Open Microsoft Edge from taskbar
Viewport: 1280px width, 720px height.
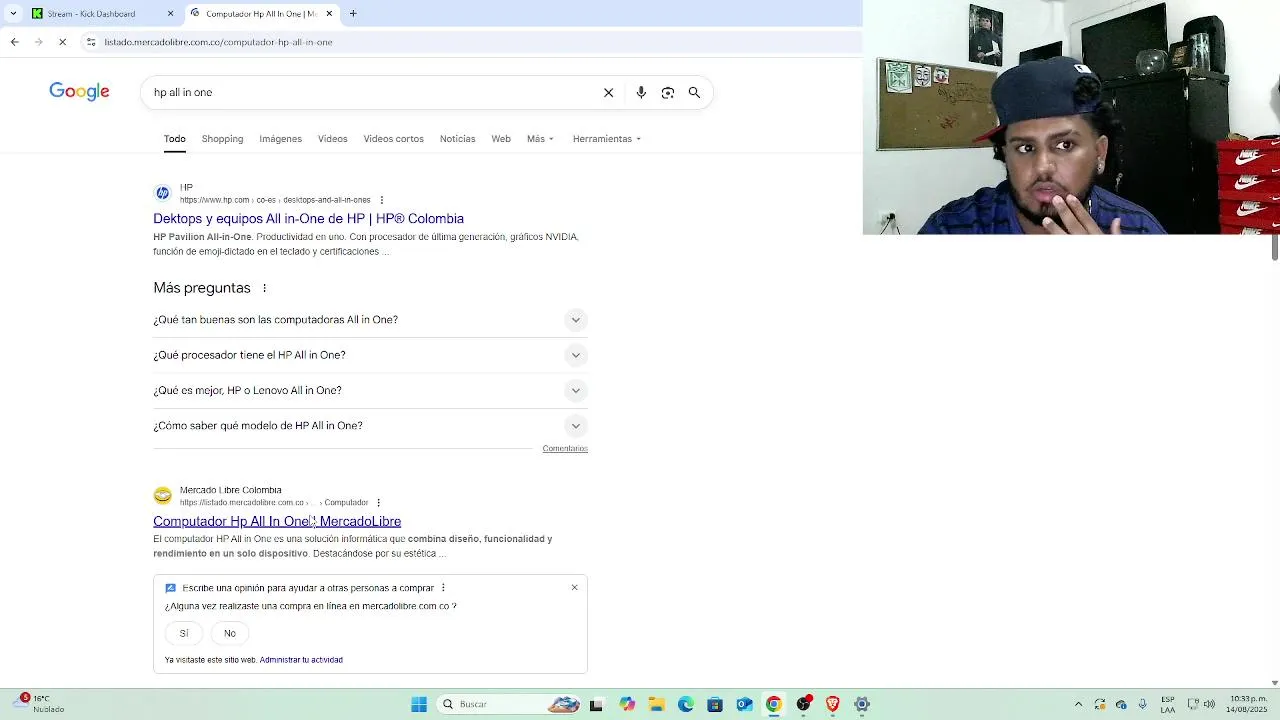tap(686, 704)
